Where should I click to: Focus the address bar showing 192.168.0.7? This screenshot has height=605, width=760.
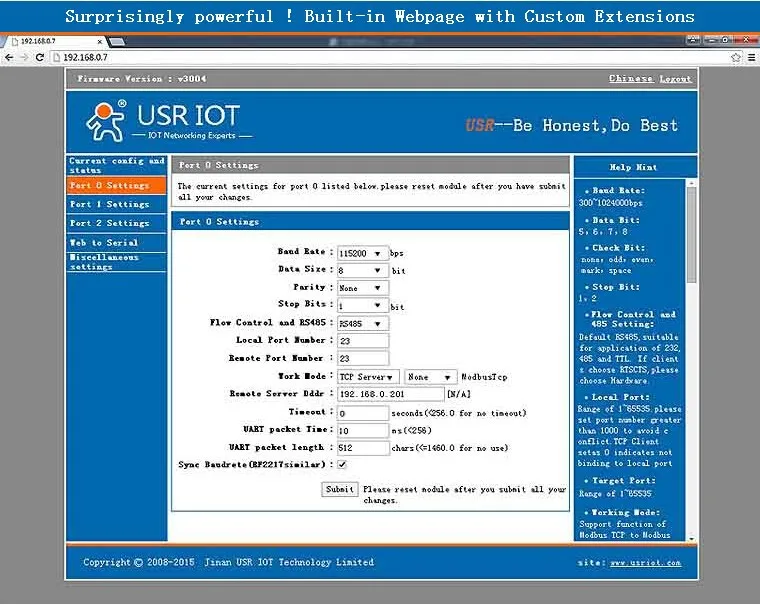coord(388,57)
